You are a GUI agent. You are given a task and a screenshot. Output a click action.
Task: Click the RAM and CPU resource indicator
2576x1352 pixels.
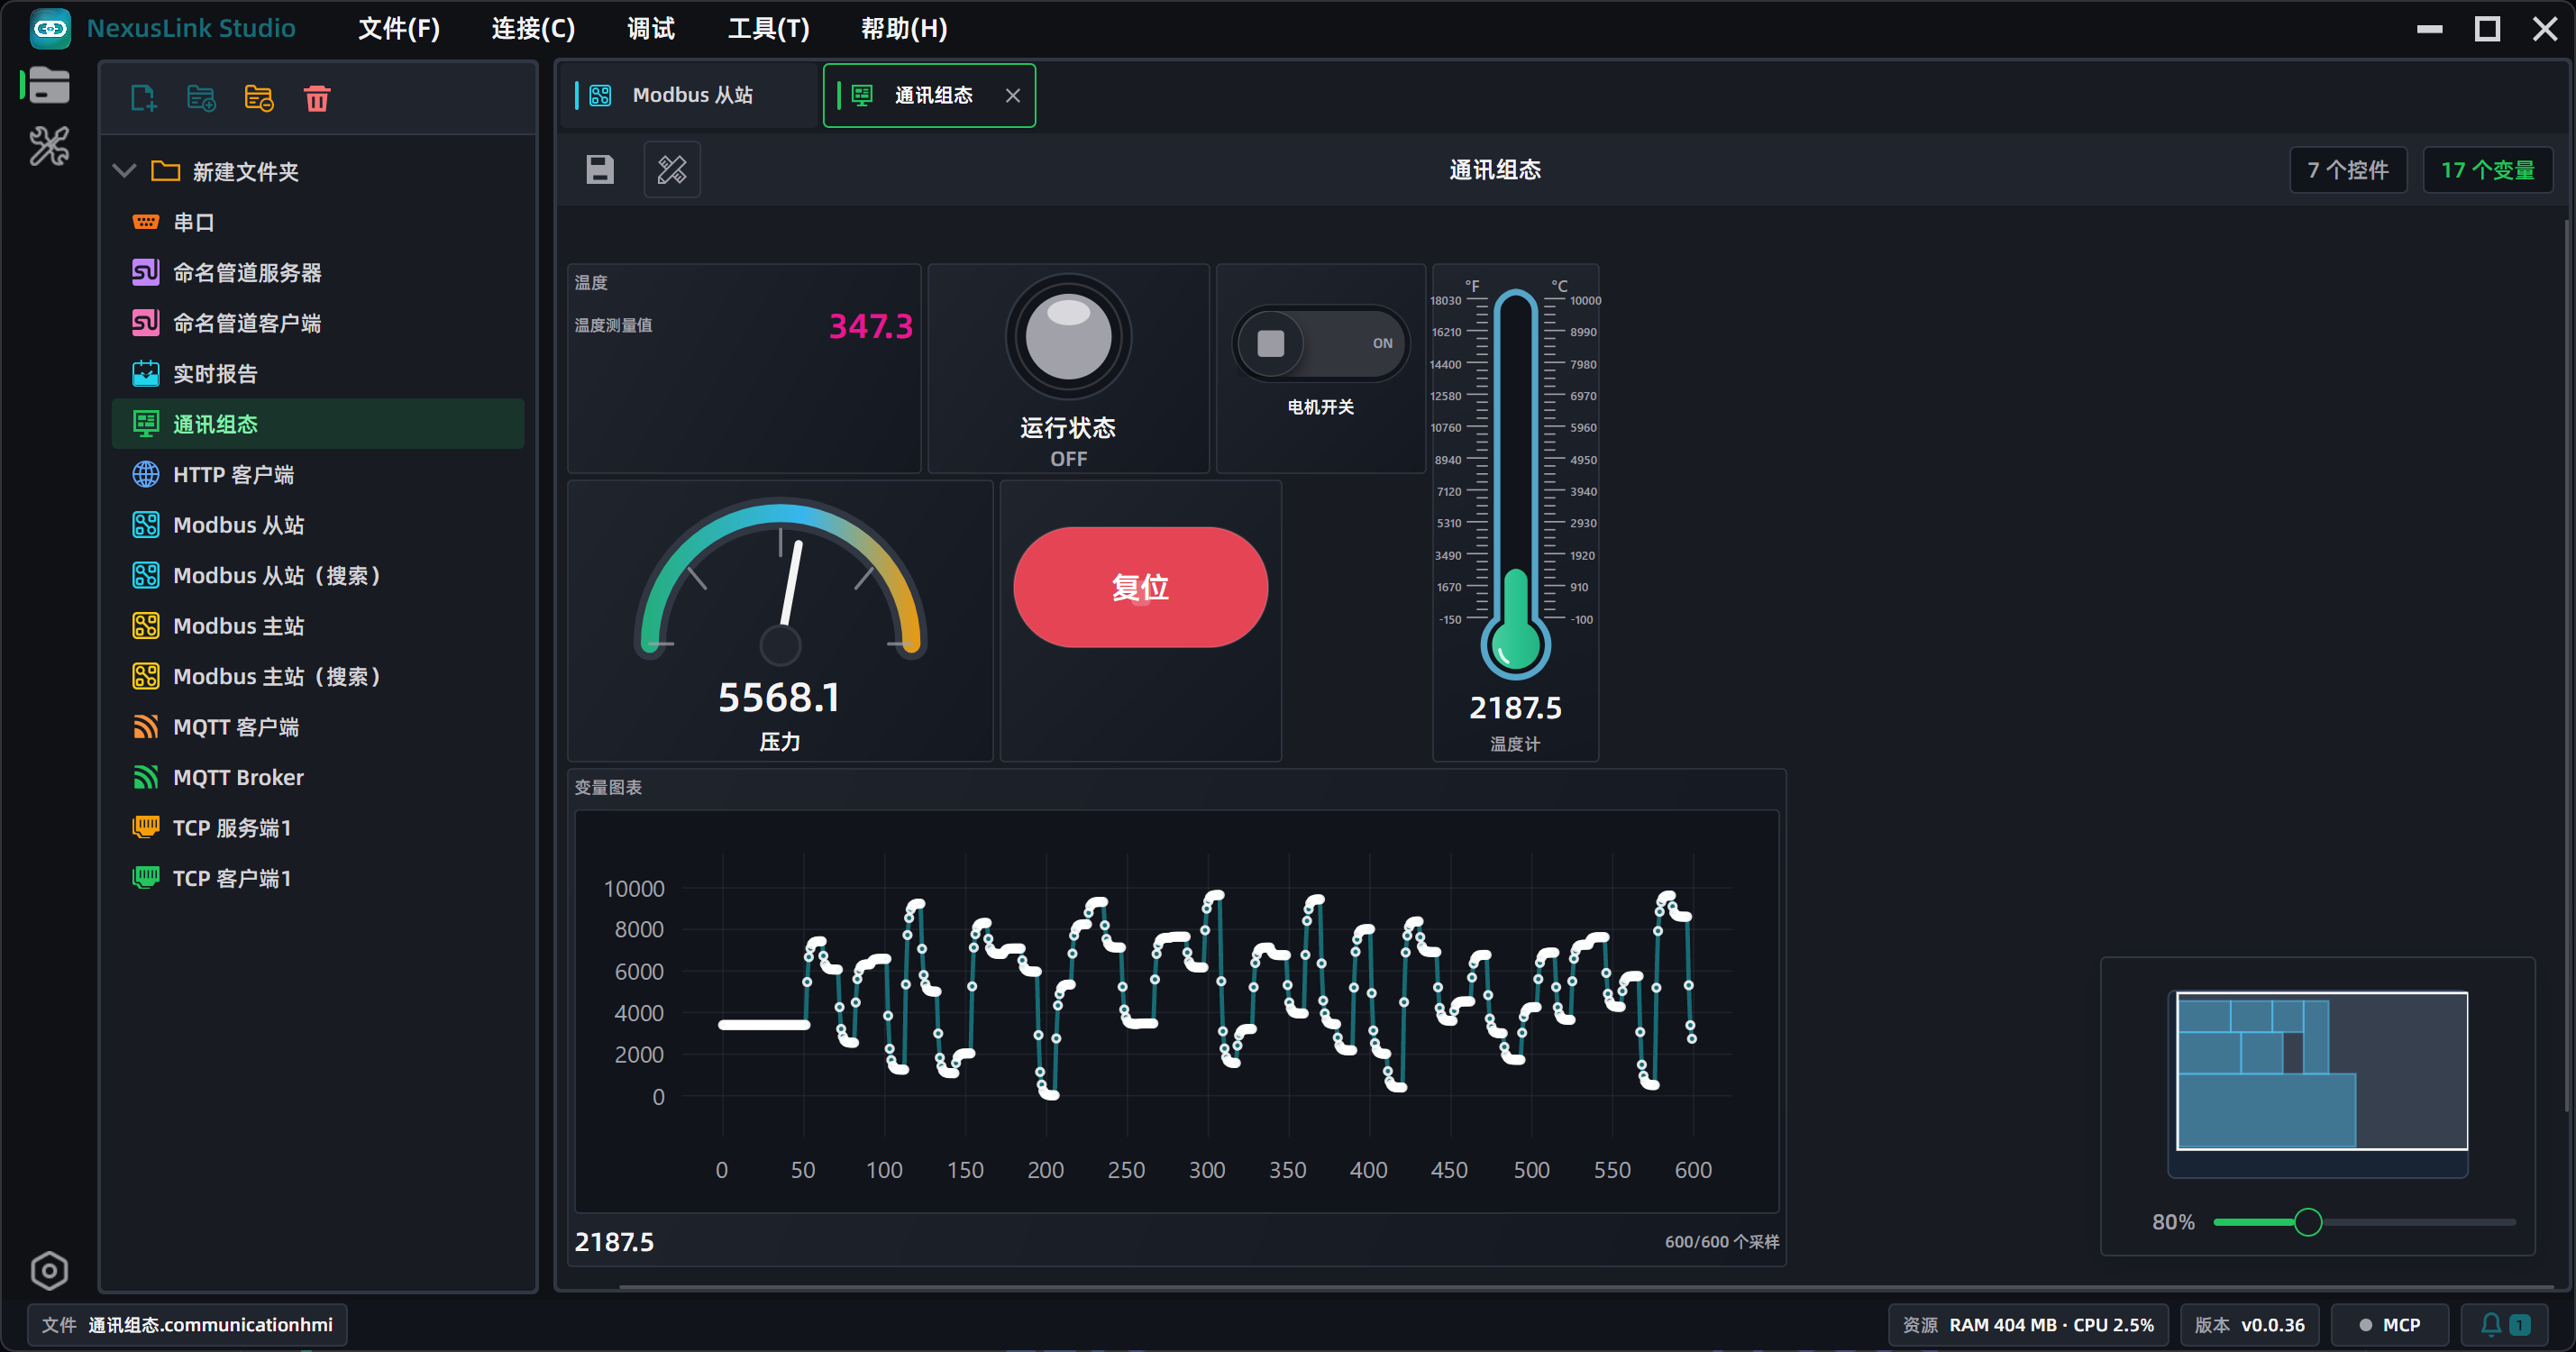point(2028,1324)
